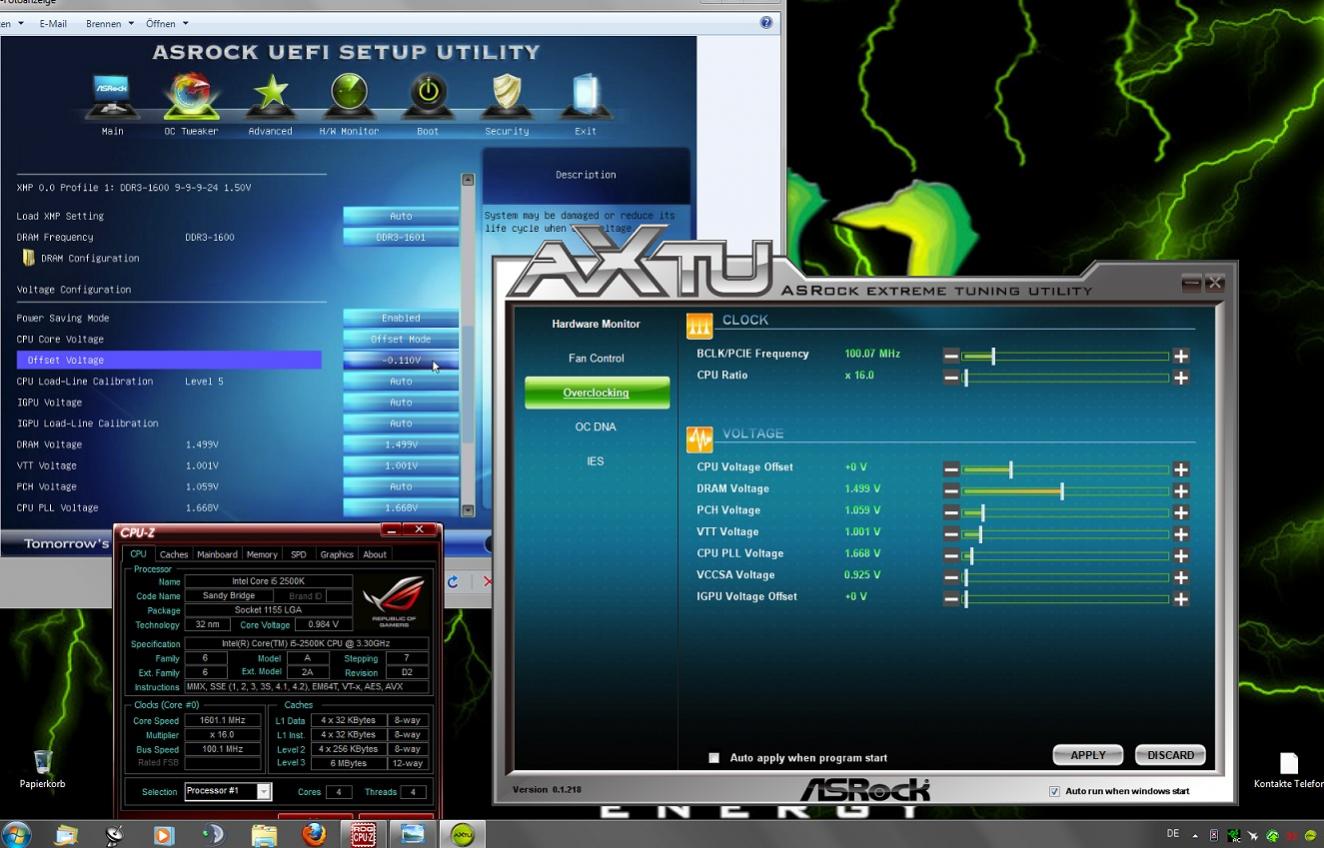
Task: Open the Power Saving Mode Enabled field
Action: click(x=401, y=318)
